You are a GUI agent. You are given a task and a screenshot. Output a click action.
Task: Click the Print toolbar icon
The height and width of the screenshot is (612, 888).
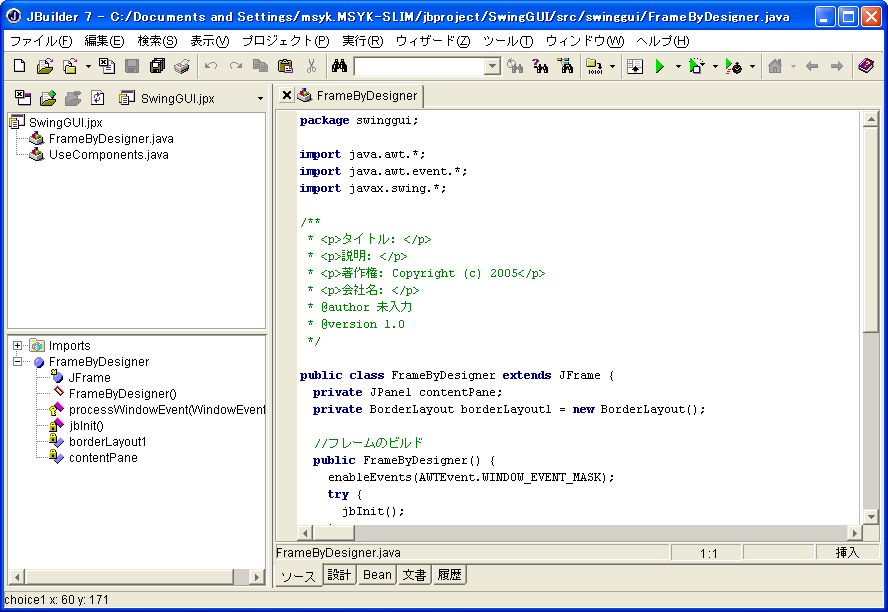click(181, 66)
